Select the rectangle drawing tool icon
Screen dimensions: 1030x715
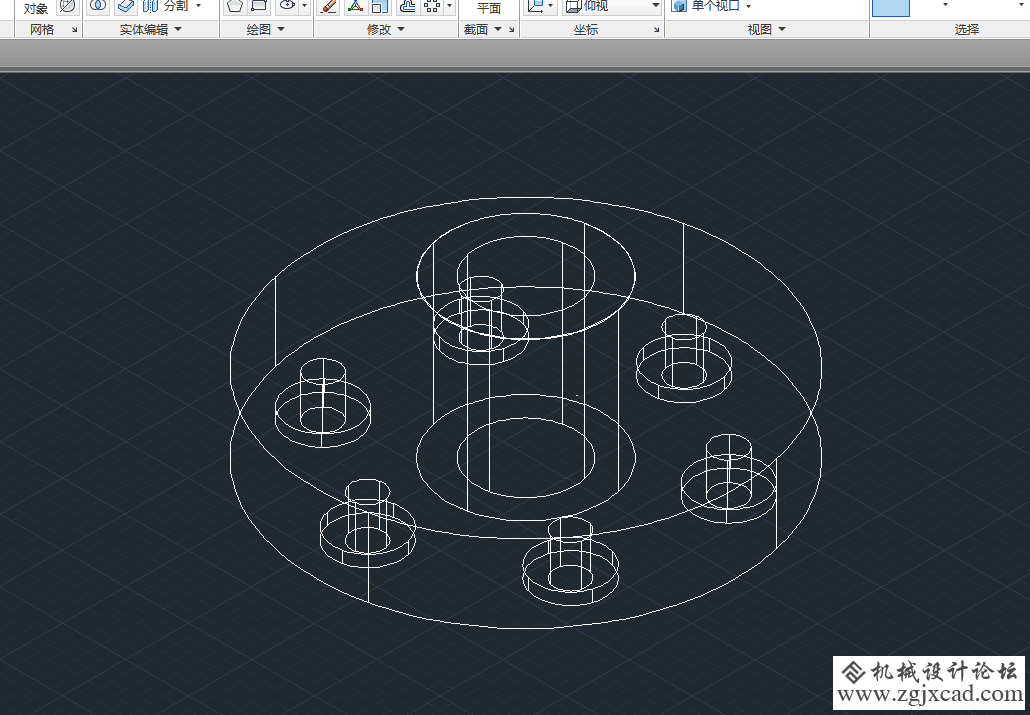click(x=259, y=6)
